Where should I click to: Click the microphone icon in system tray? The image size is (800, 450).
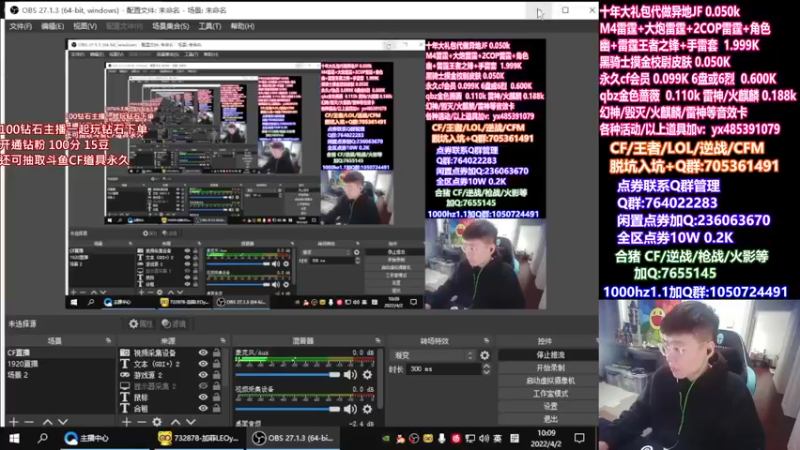[442, 438]
